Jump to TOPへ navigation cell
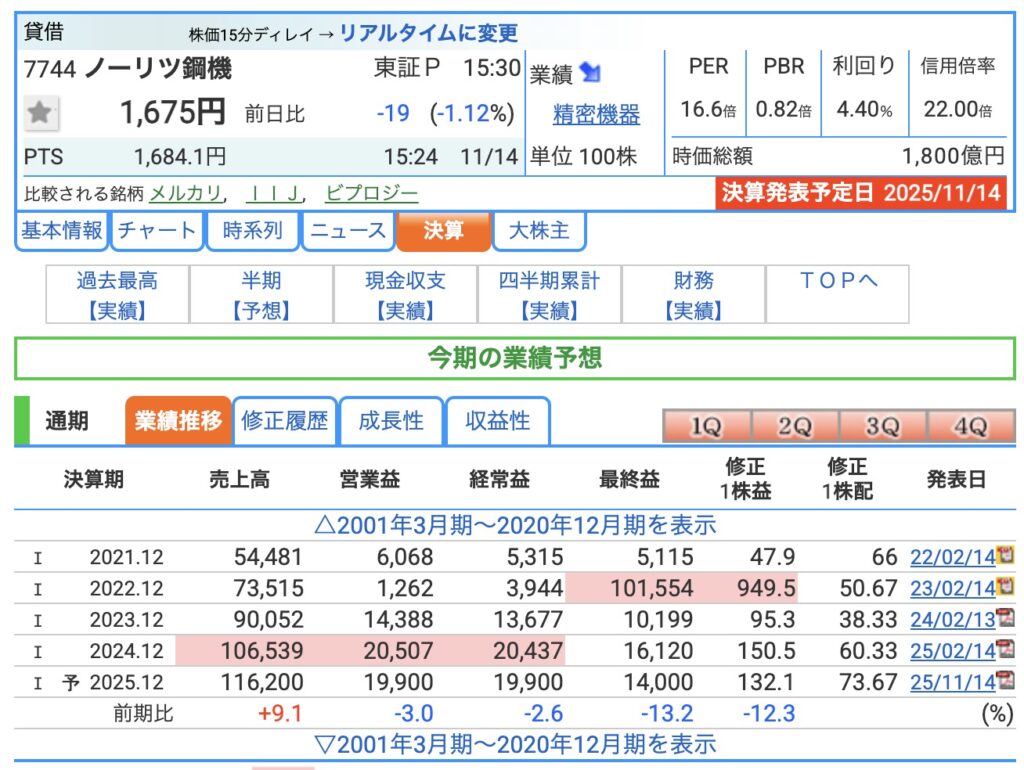The width and height of the screenshot is (1024, 770). 837,282
